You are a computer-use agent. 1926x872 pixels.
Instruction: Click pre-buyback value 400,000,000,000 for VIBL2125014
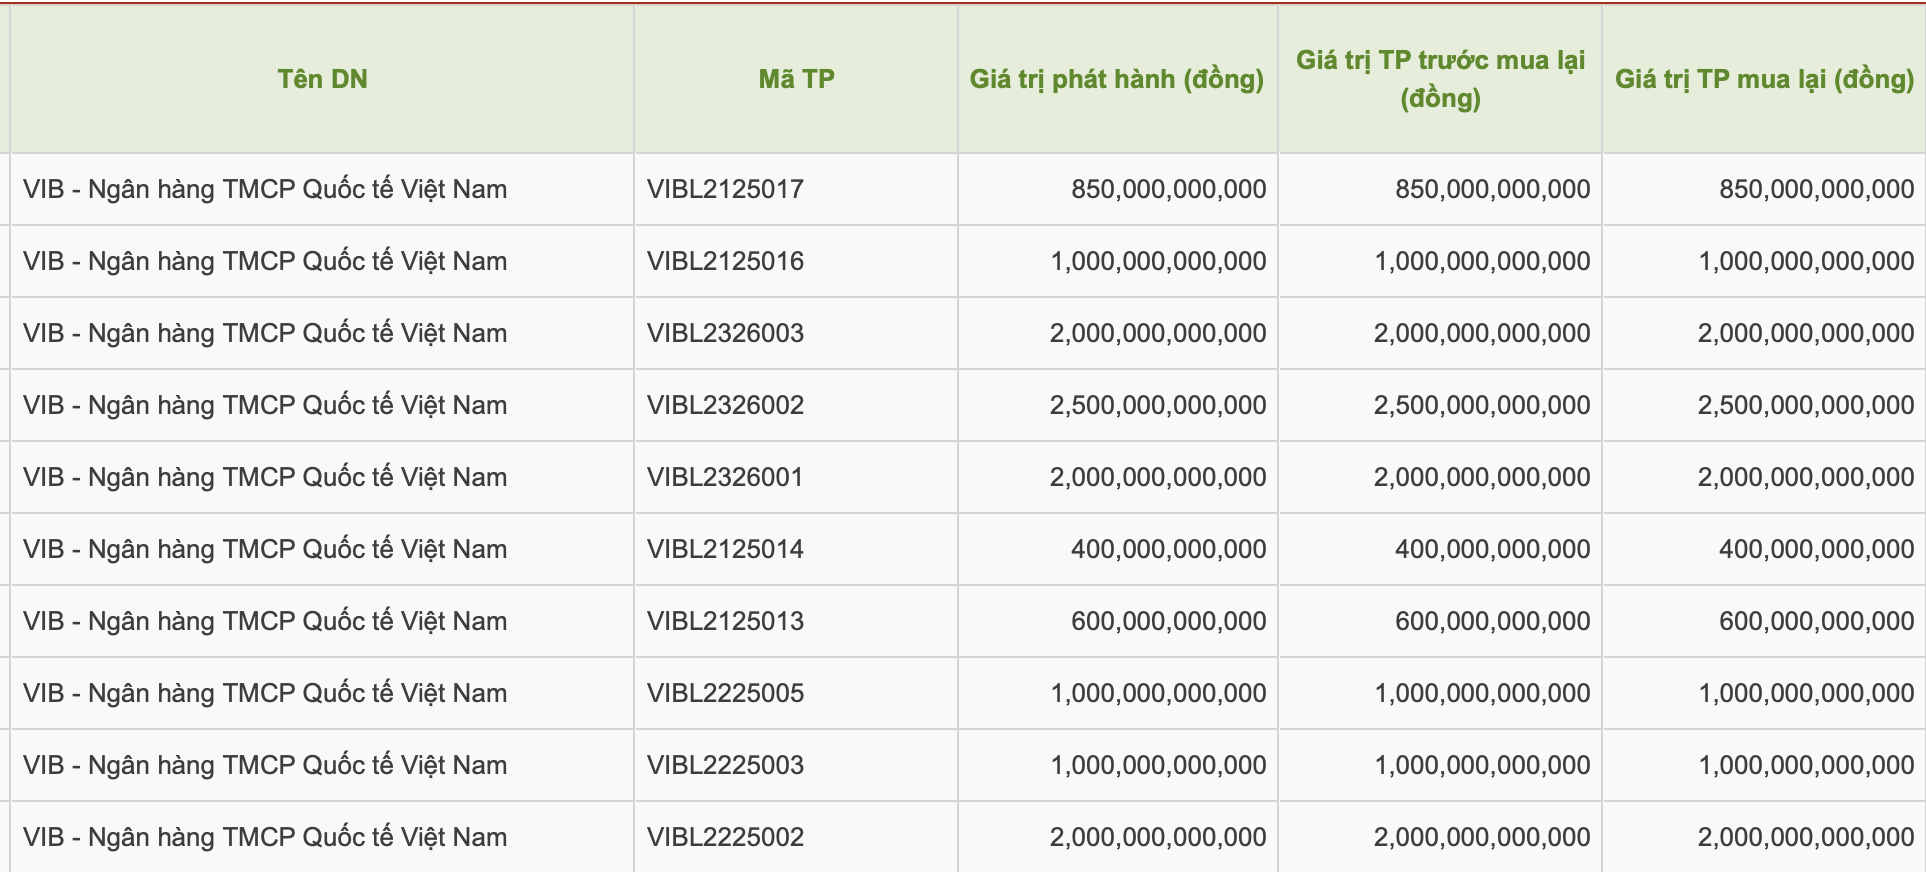coord(1492,549)
